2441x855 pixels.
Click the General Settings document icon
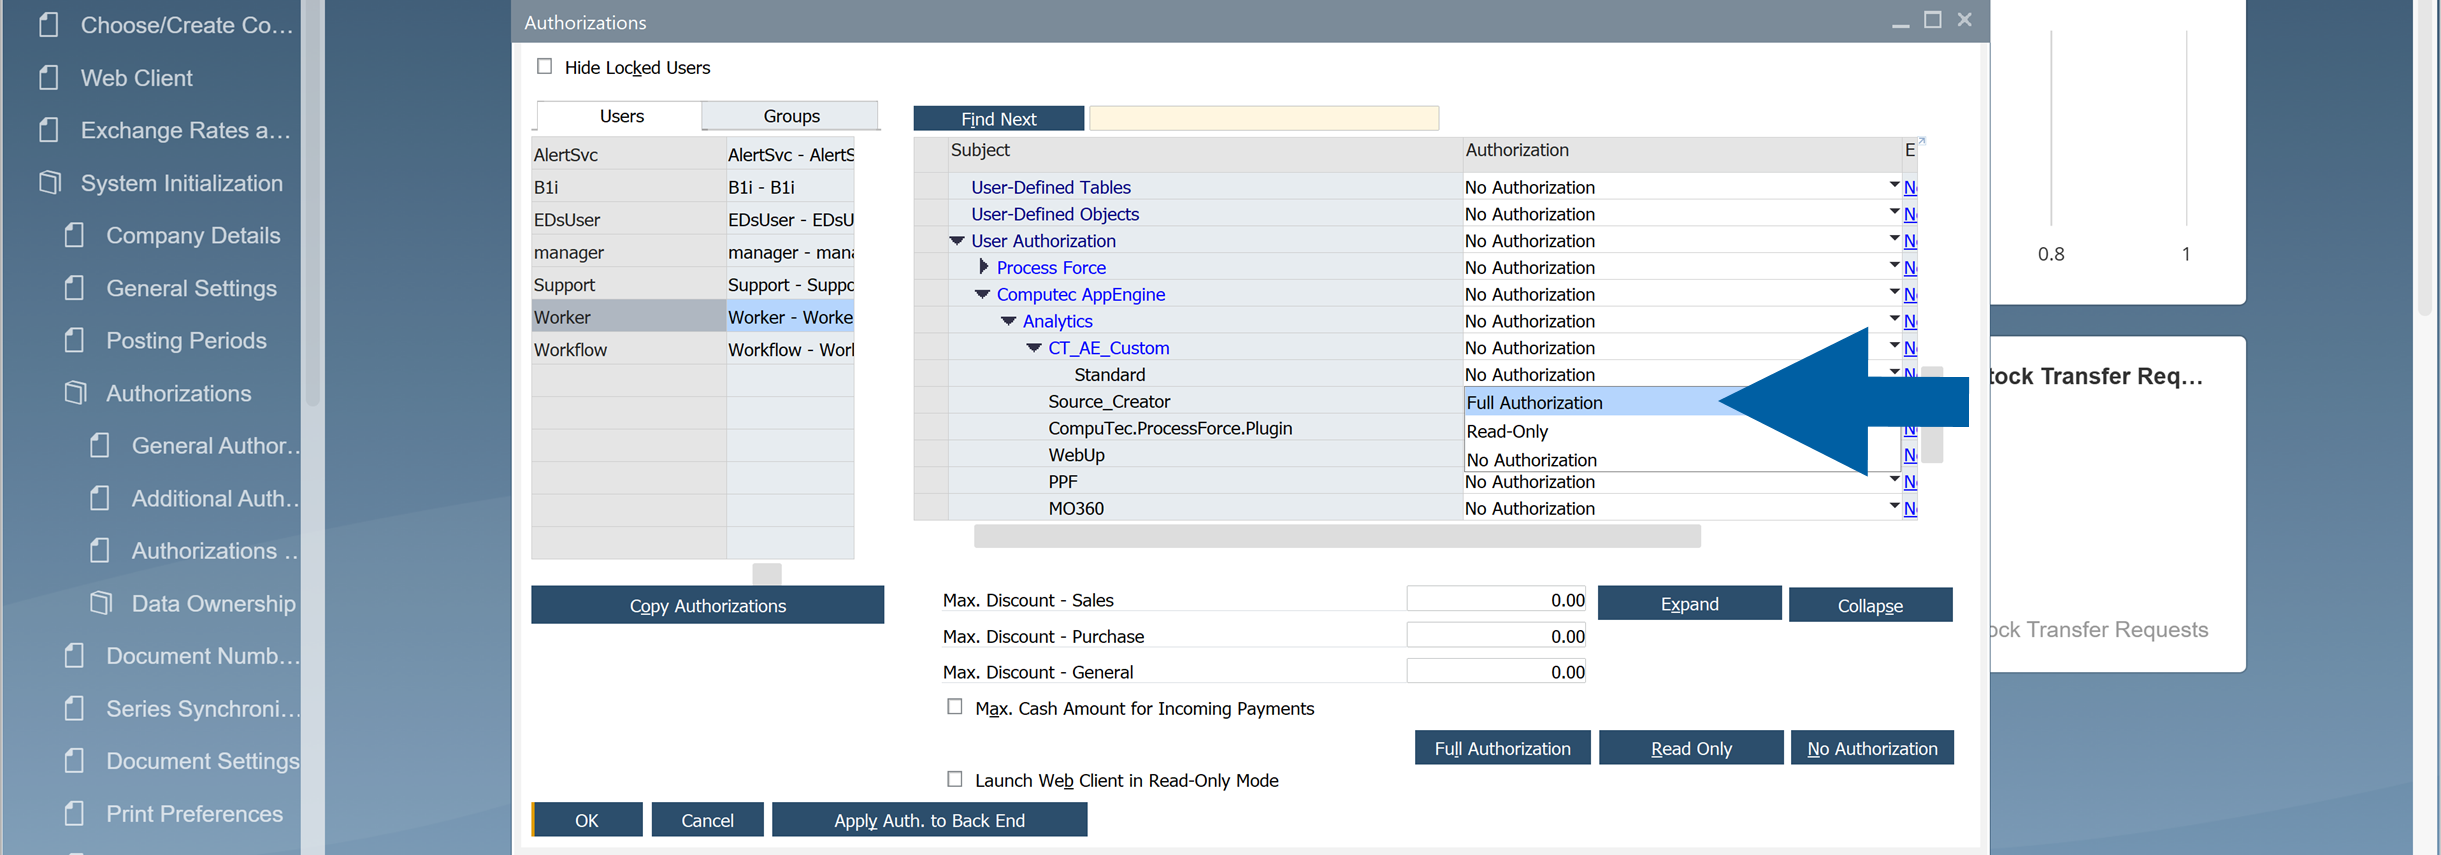click(x=74, y=288)
